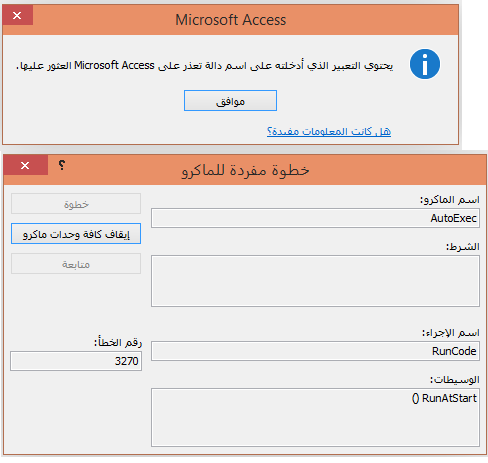Click the error number field showing 3270
488x463 pixels.
pos(76,361)
